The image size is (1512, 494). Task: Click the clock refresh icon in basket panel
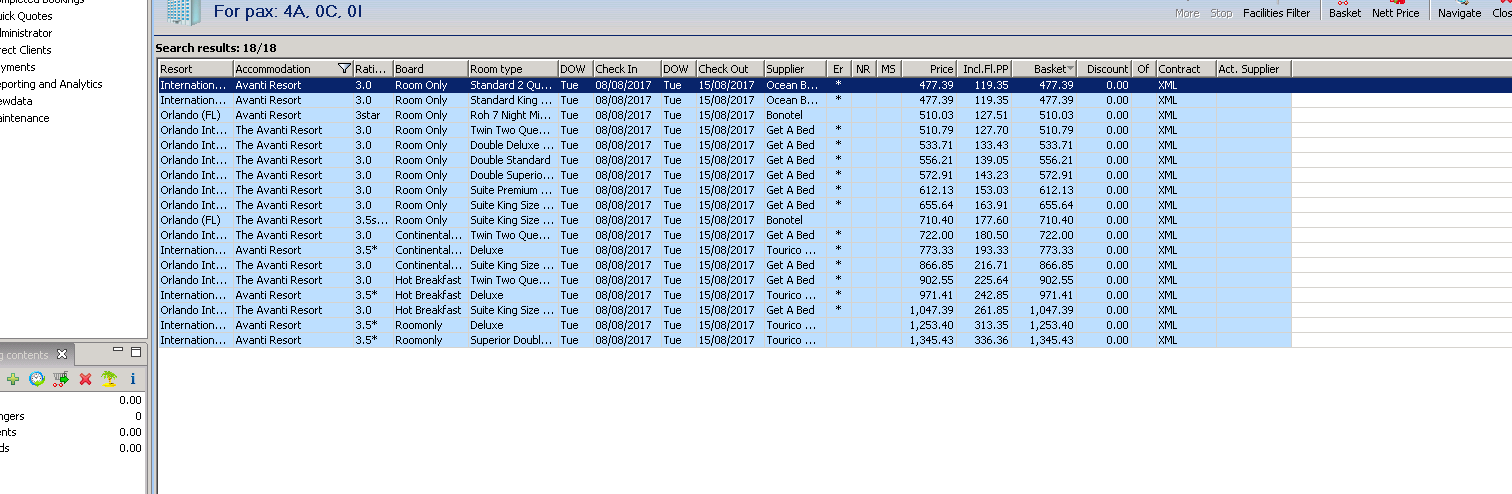[37, 379]
